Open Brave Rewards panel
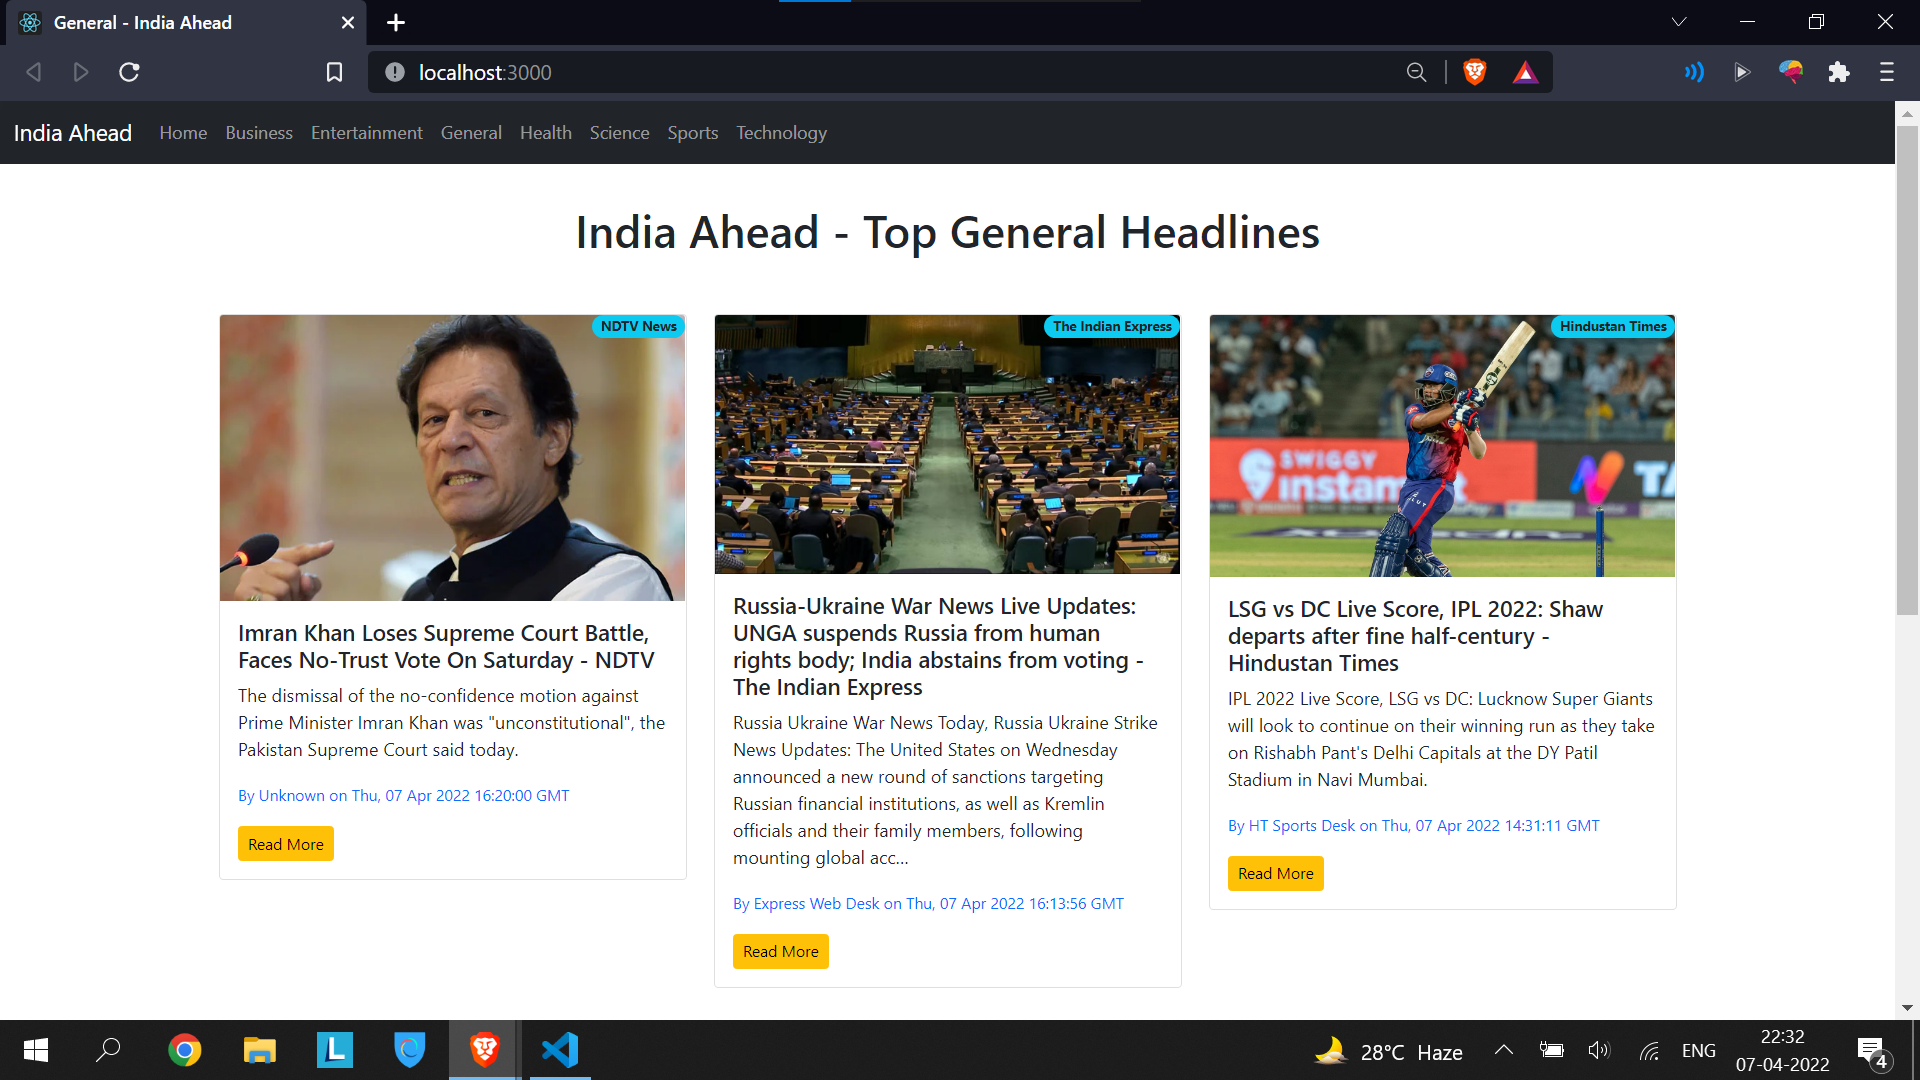Screen dimensions: 1920x1080 (x=1525, y=72)
